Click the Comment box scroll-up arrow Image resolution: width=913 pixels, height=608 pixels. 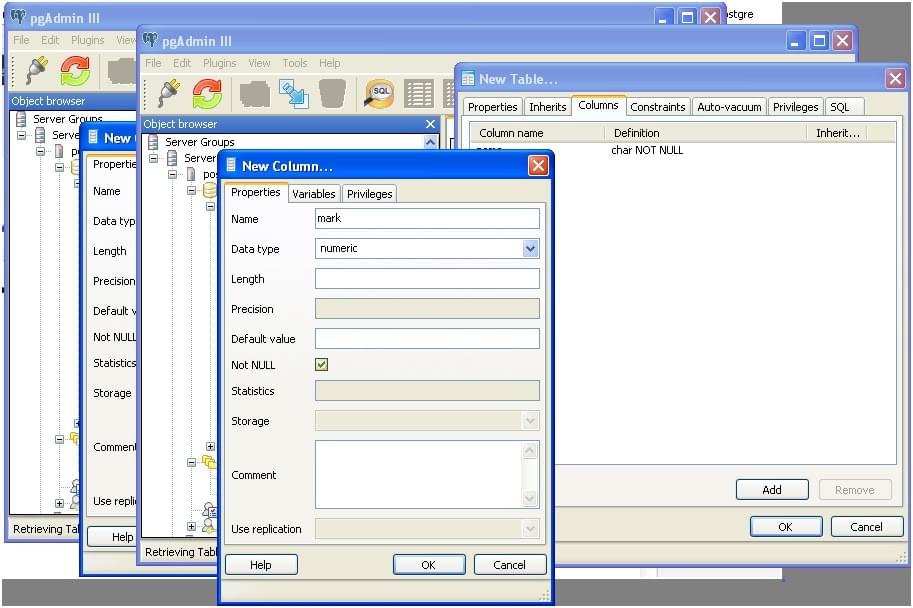[529, 450]
